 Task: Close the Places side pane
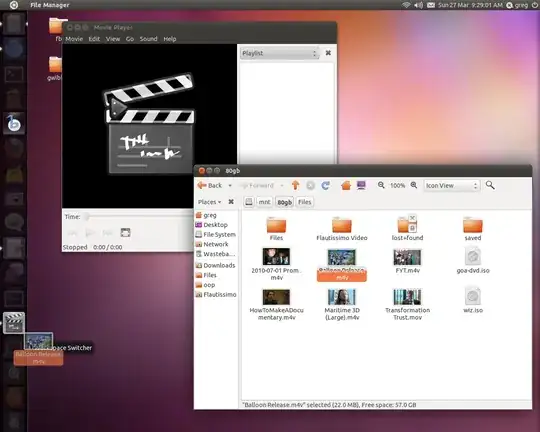(x=231, y=202)
